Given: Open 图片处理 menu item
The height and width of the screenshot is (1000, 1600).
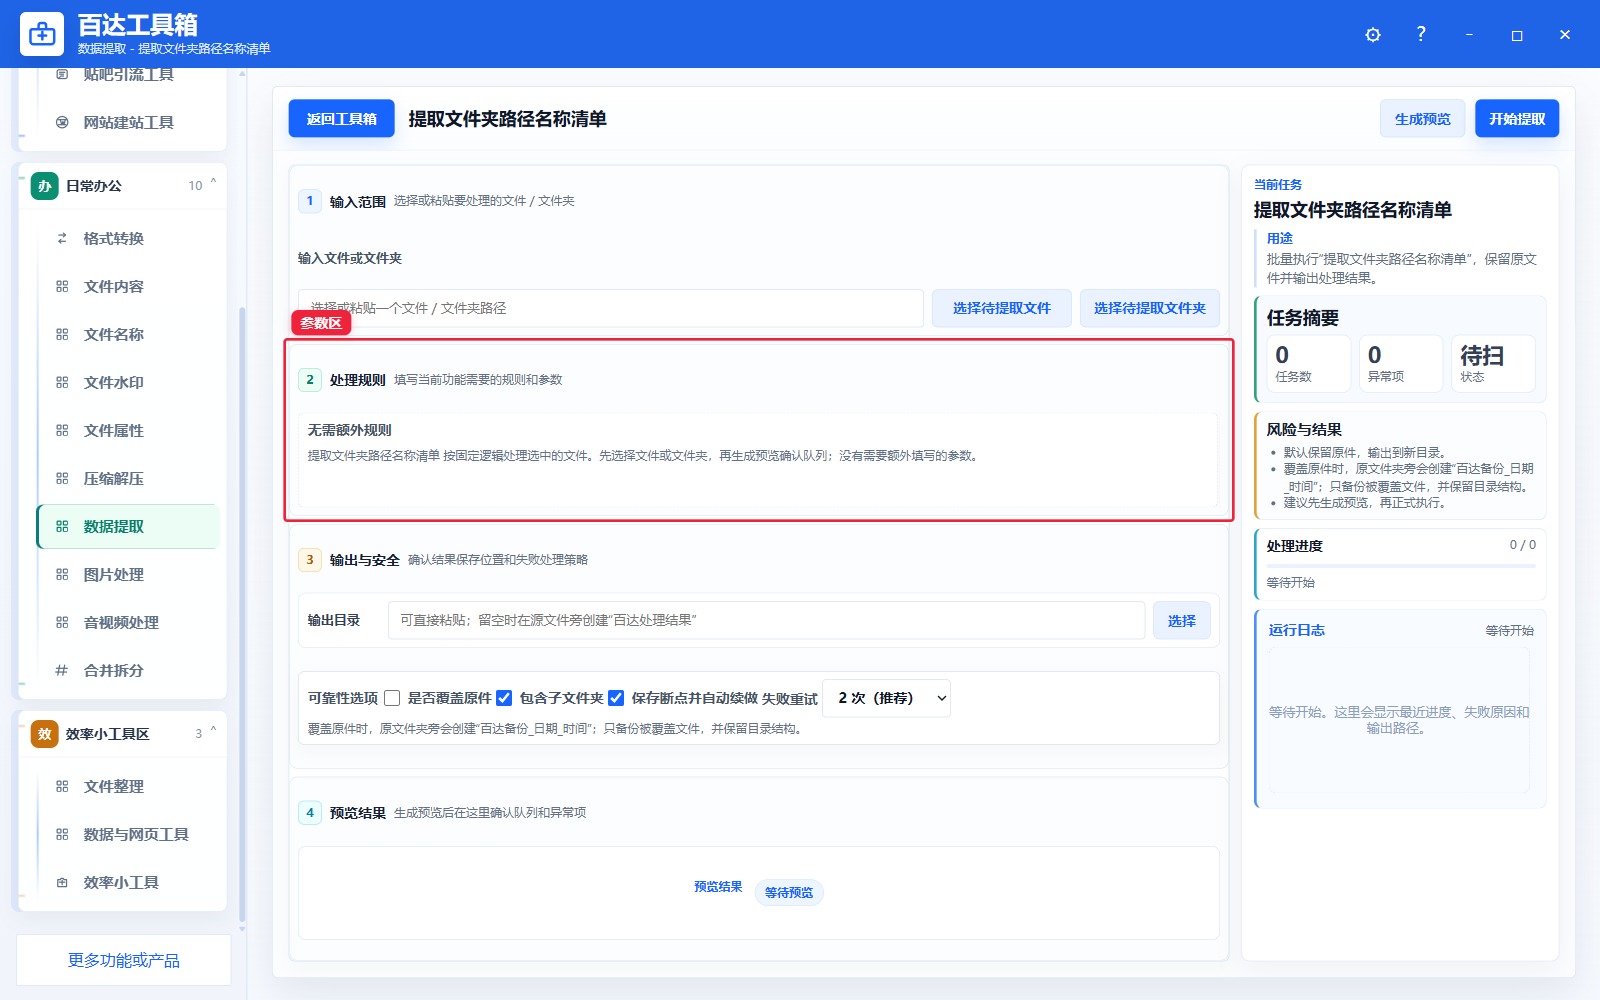Looking at the screenshot, I should (x=128, y=574).
